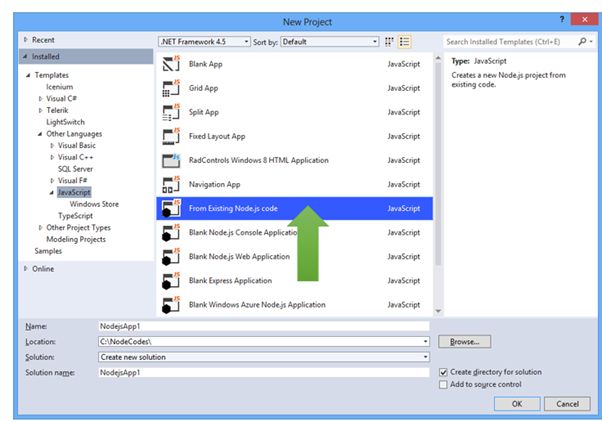Select LightSwitch in the templates tree
The image size is (602, 422).
[x=65, y=122]
